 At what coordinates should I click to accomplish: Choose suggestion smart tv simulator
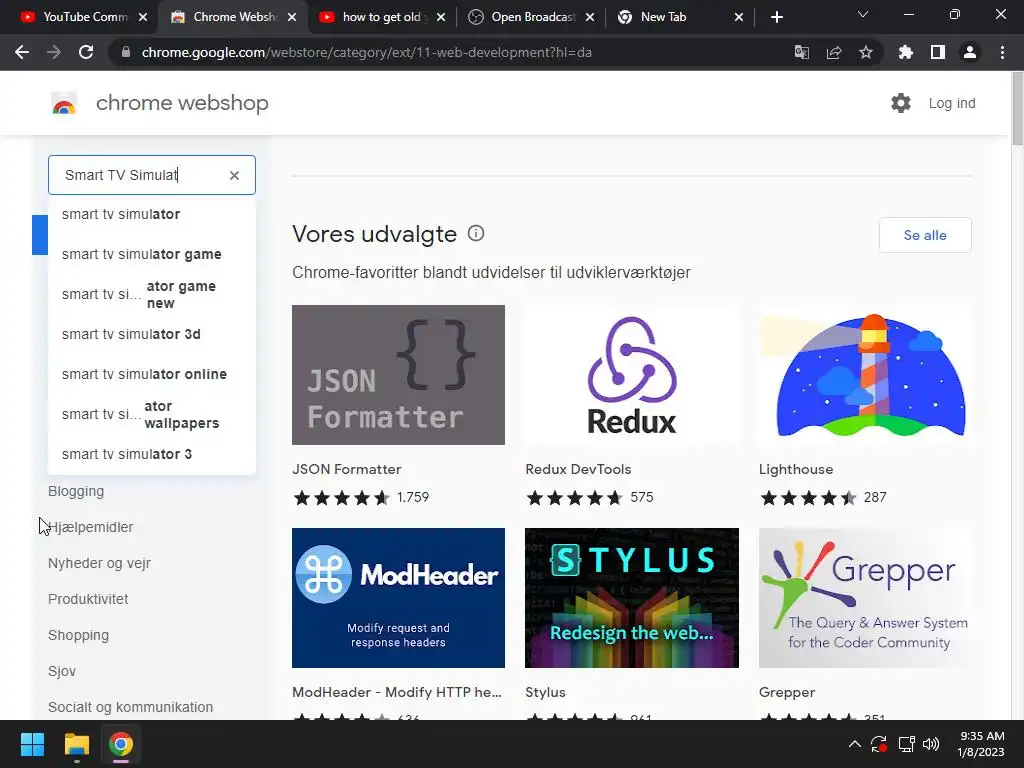(x=152, y=214)
